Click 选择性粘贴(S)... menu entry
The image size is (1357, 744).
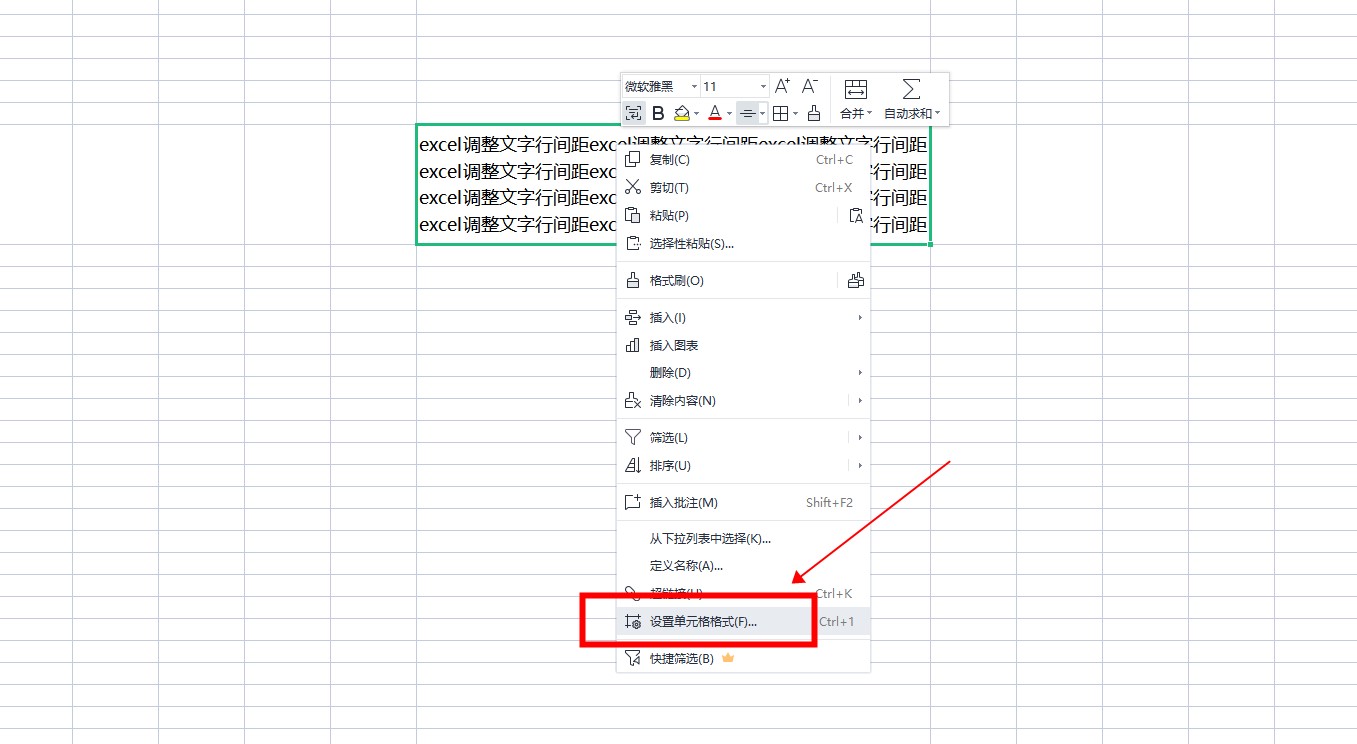tap(691, 244)
